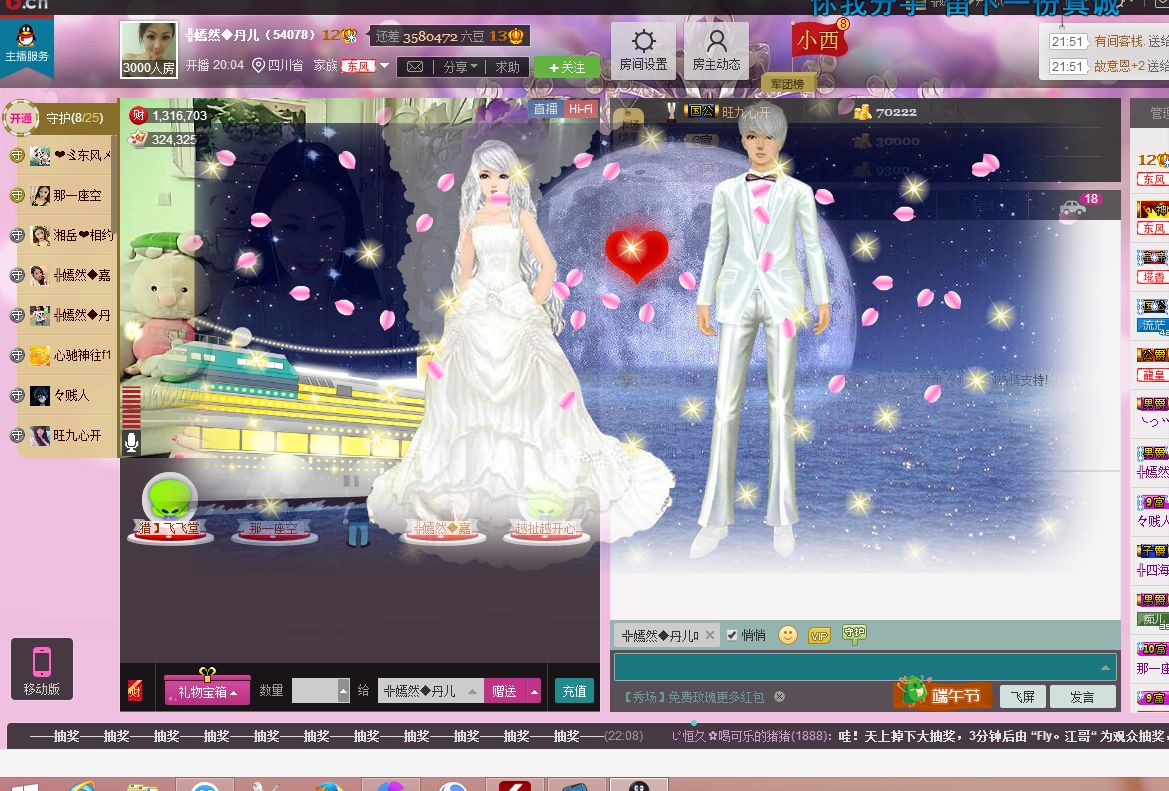The height and width of the screenshot is (791, 1169).
Task: Select guardian ❤ミ东风 in list
Action: click(x=63, y=155)
